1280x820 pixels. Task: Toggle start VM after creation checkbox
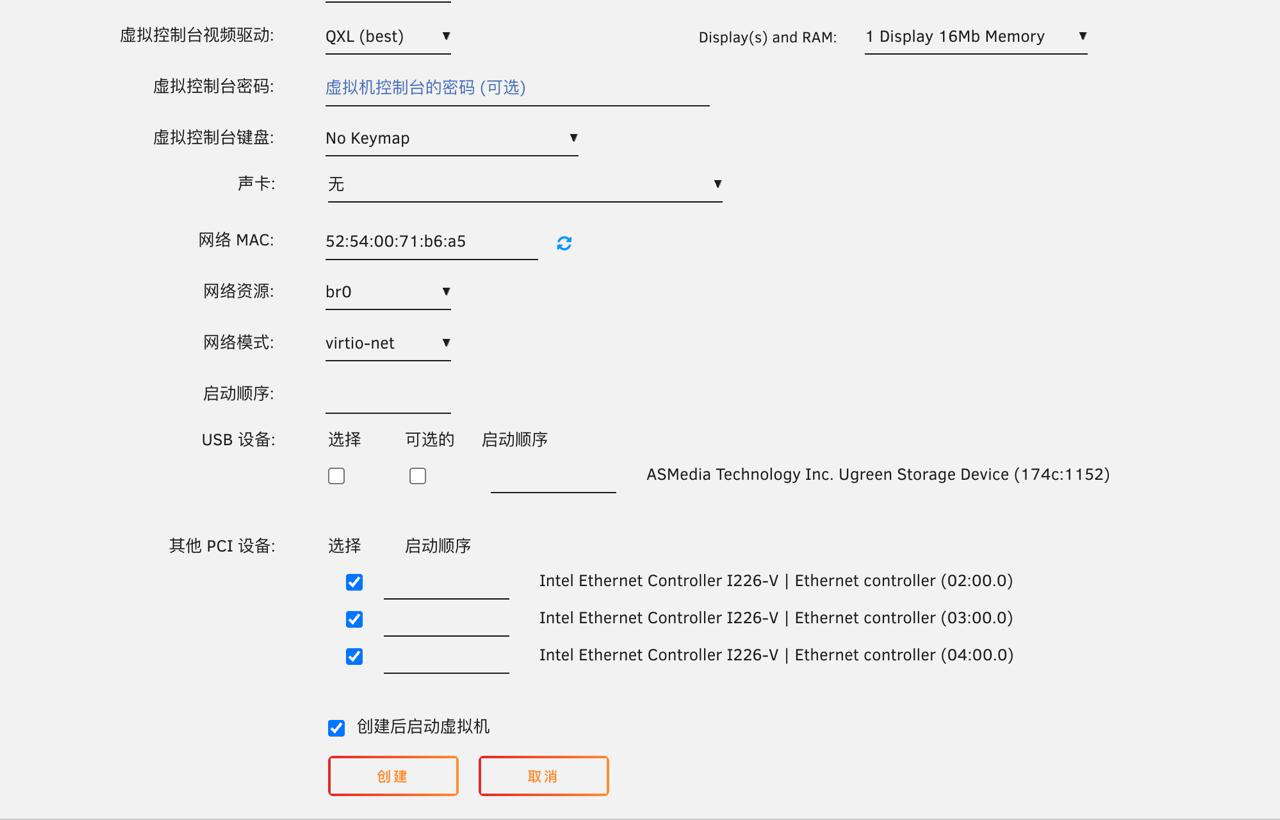pyautogui.click(x=337, y=728)
